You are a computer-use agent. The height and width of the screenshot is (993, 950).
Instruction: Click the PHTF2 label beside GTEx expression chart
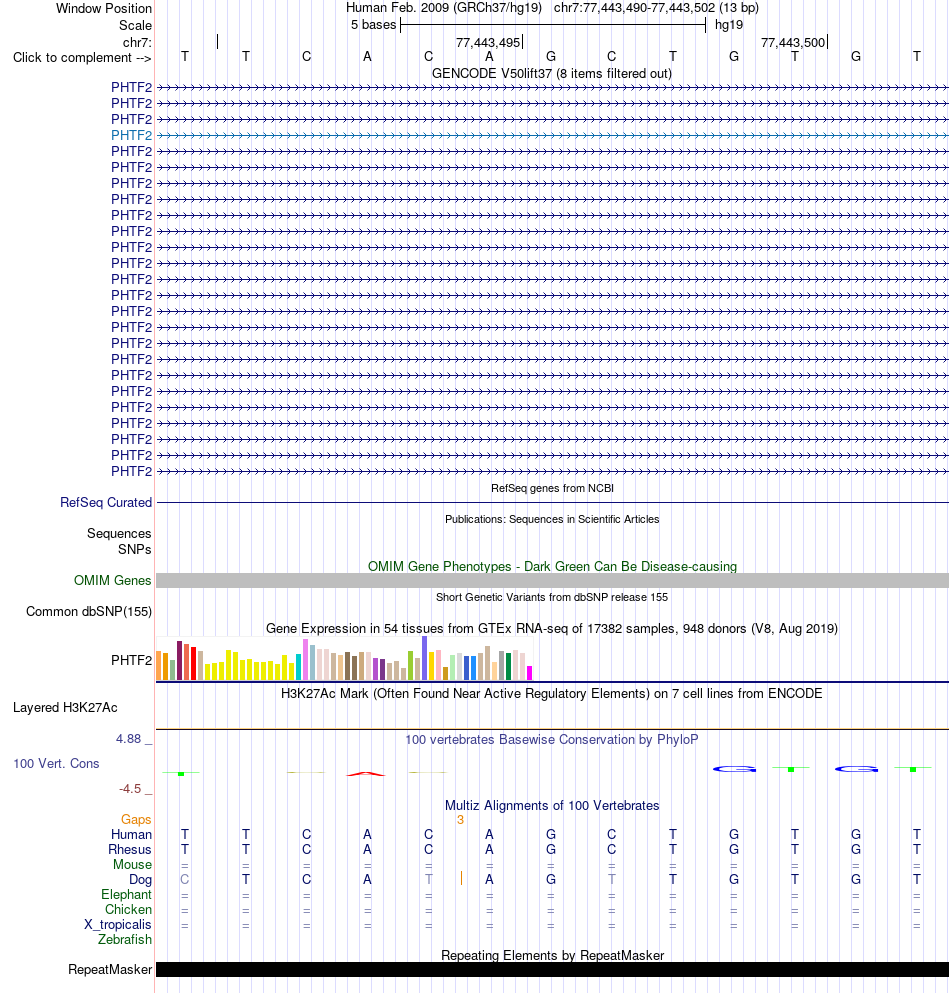(x=131, y=660)
